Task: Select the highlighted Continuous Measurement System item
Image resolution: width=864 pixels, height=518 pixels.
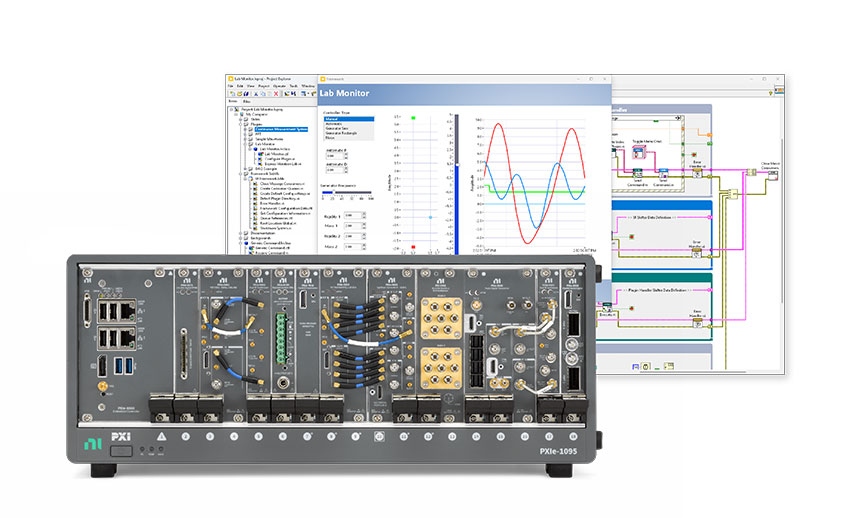Action: (281, 129)
